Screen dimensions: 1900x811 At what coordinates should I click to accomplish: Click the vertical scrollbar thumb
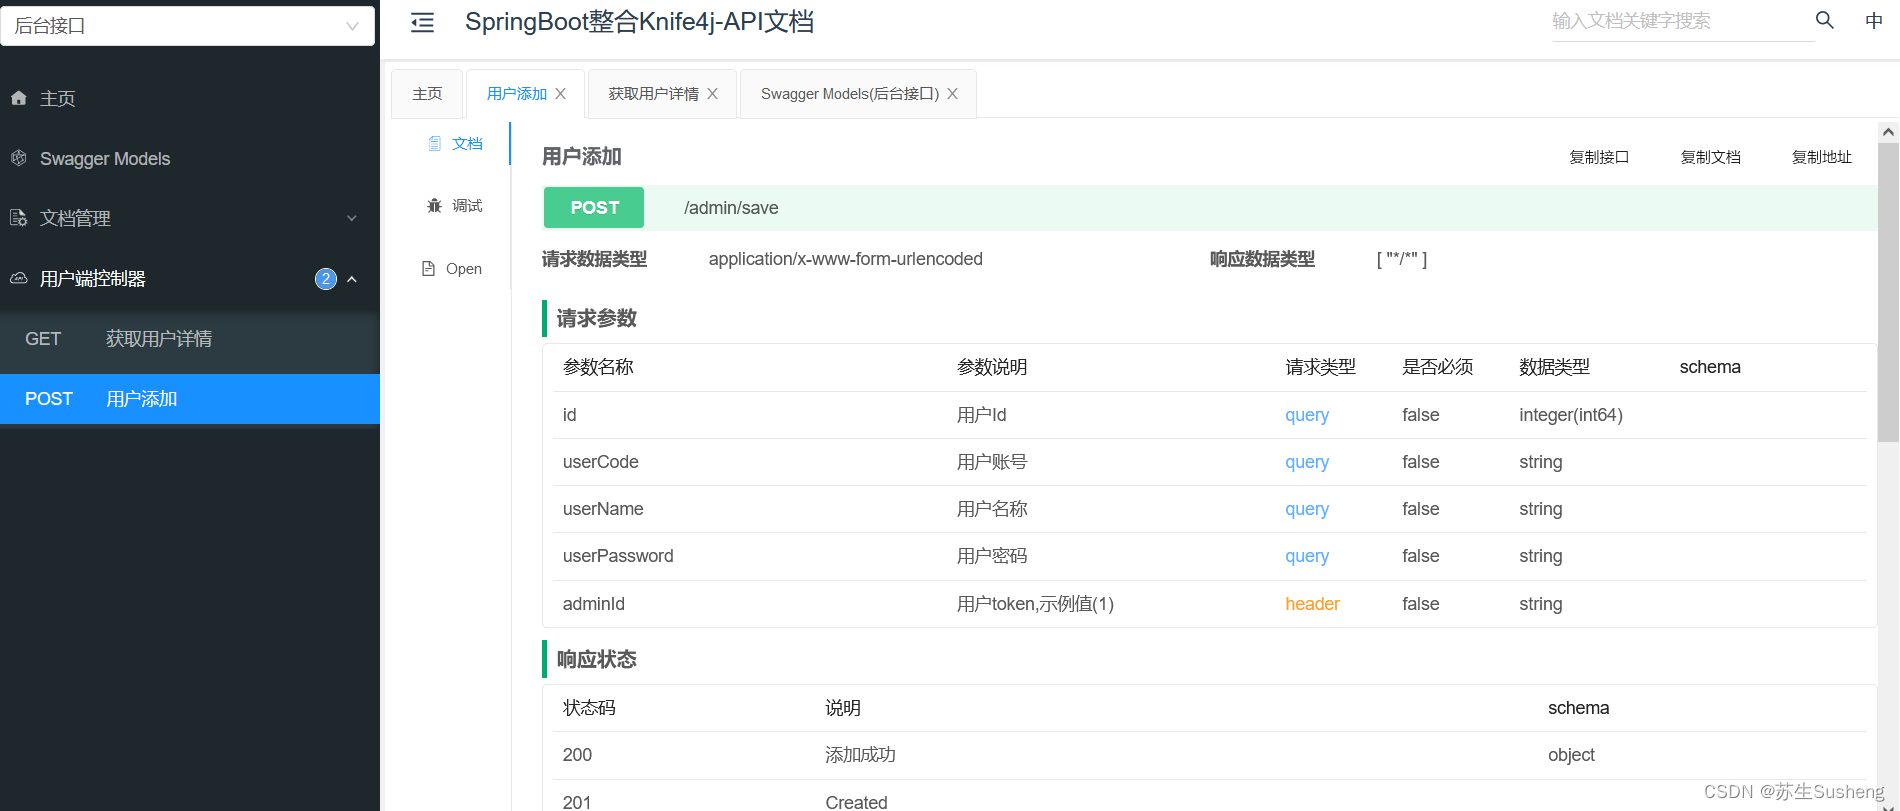(1888, 292)
